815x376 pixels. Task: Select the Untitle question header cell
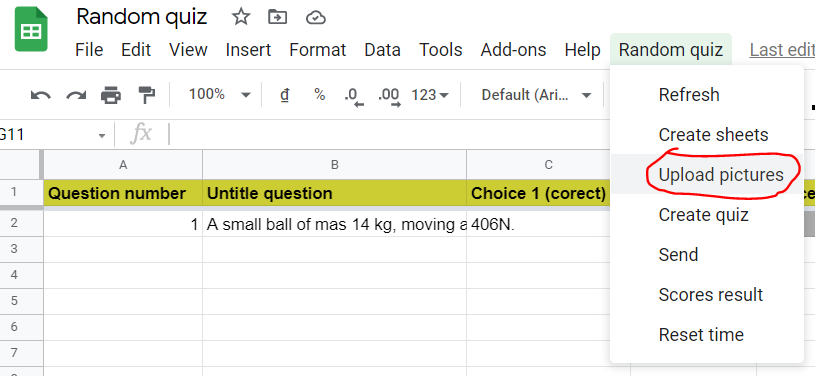coord(335,193)
